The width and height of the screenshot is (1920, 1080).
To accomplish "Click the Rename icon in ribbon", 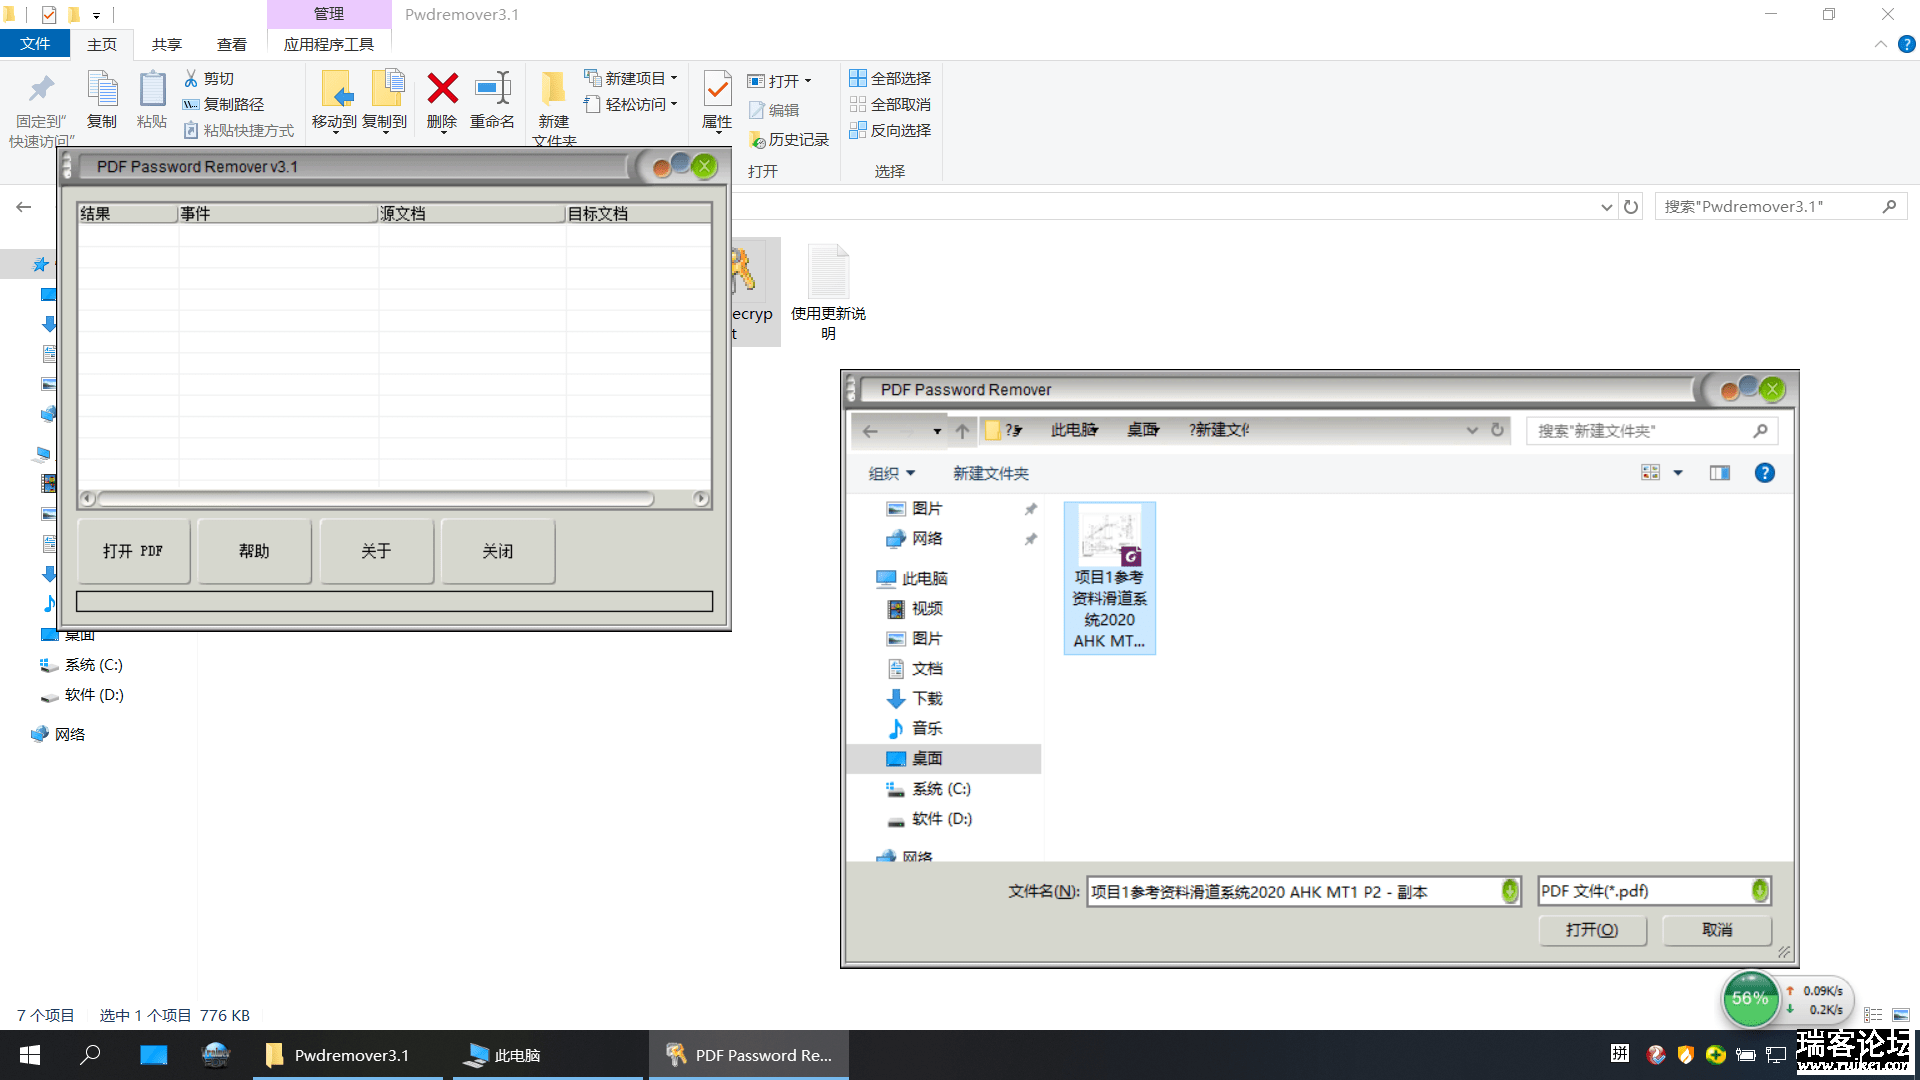I will (x=492, y=88).
